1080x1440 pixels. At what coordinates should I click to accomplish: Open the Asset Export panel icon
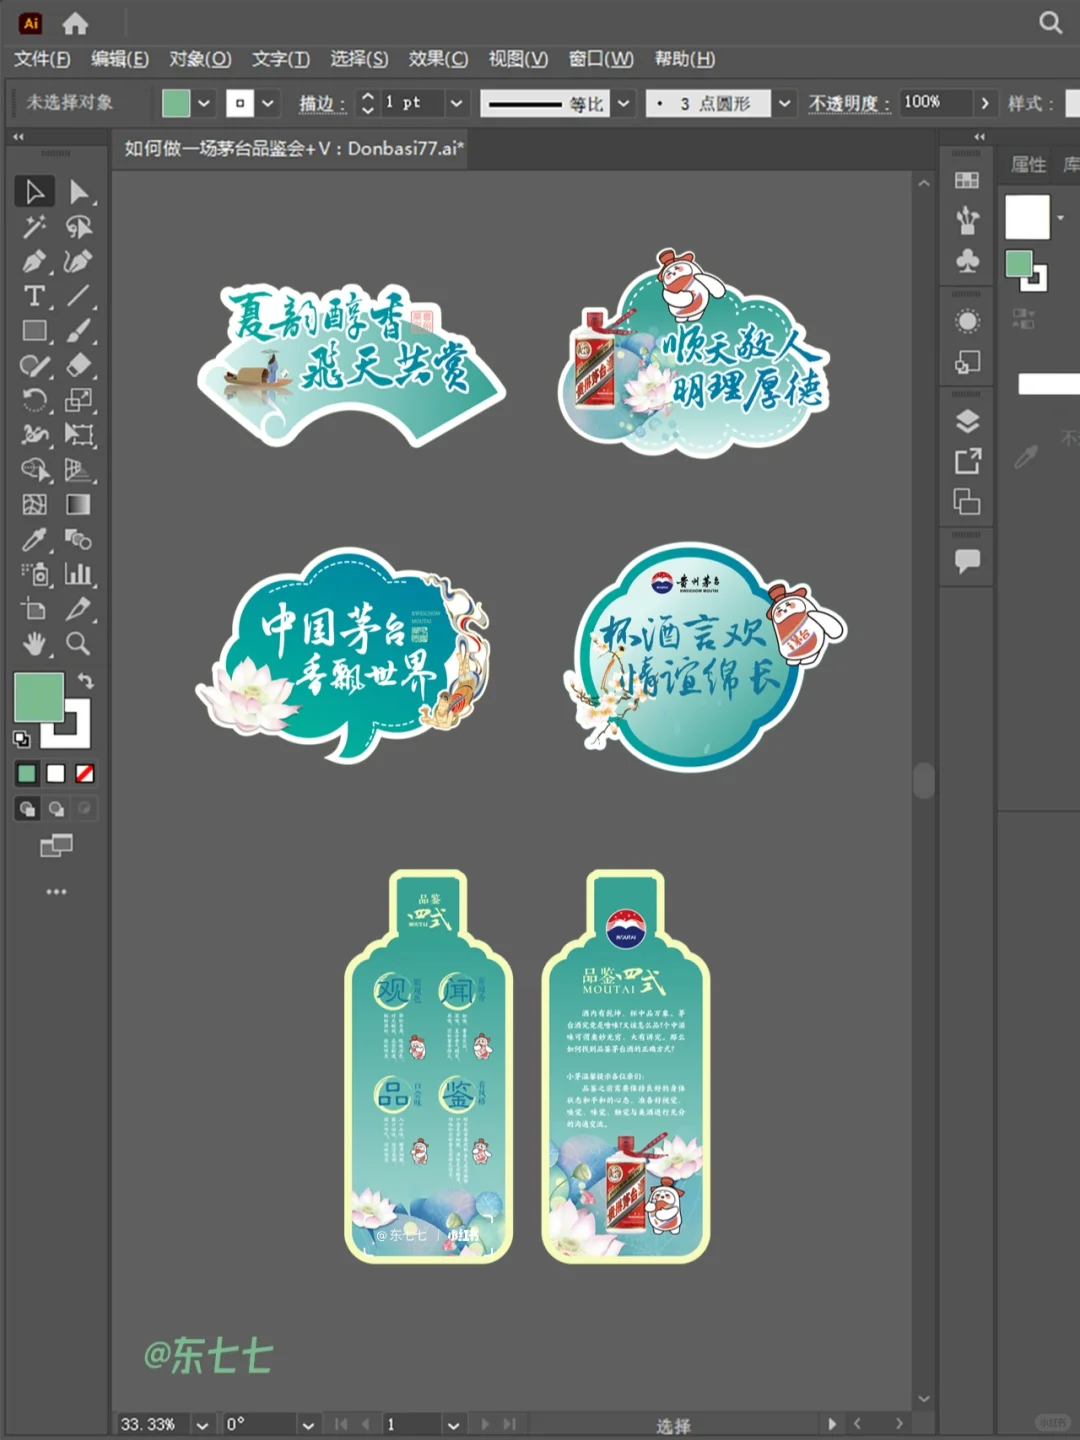pos(967,461)
